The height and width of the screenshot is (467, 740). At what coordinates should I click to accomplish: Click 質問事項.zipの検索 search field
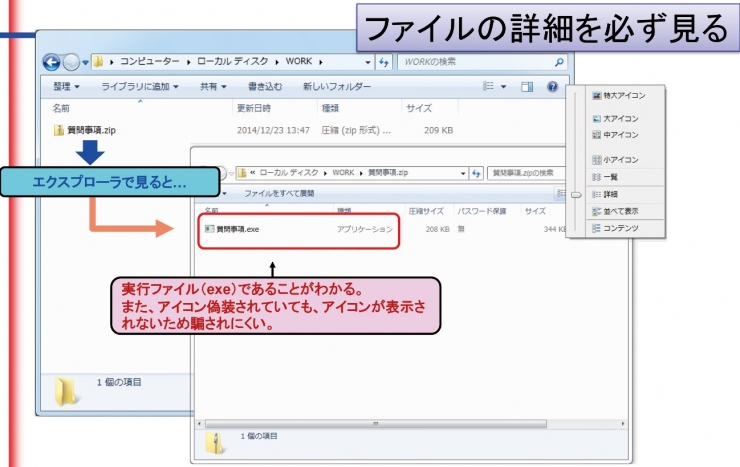[x=526, y=173]
